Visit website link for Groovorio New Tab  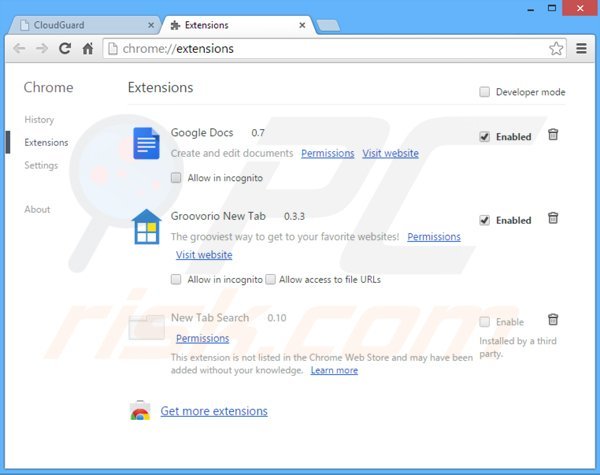point(204,255)
